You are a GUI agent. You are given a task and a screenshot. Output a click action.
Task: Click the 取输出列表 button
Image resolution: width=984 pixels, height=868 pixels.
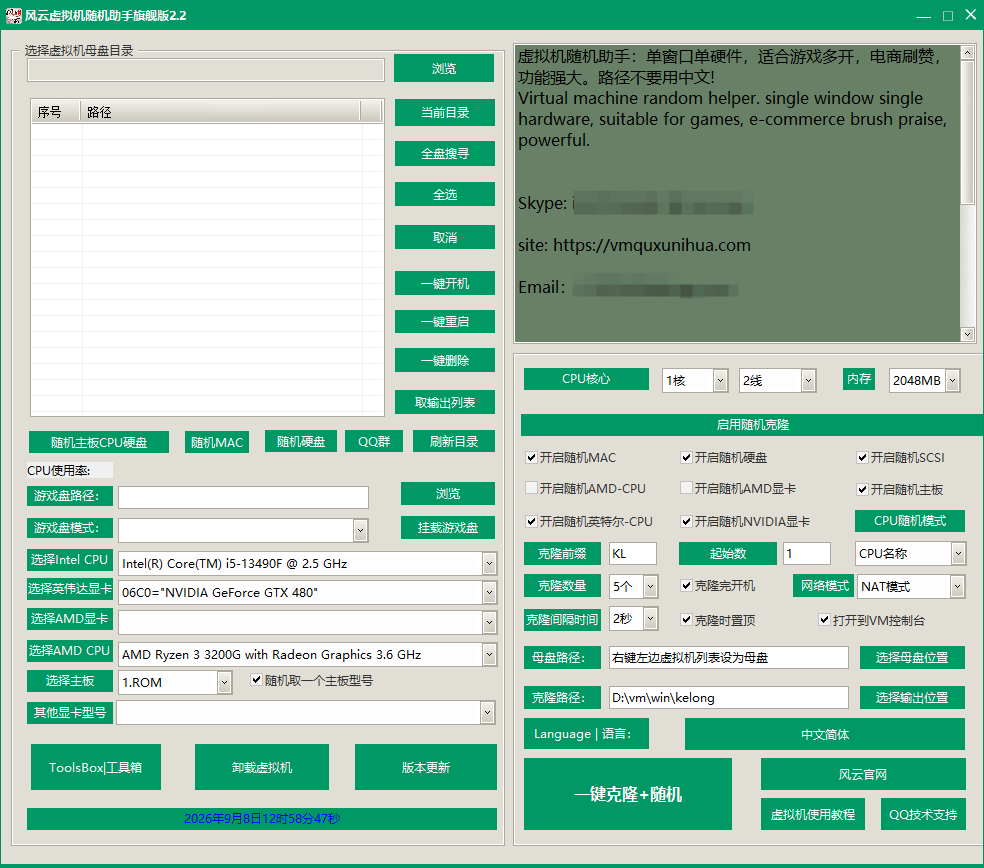[444, 402]
